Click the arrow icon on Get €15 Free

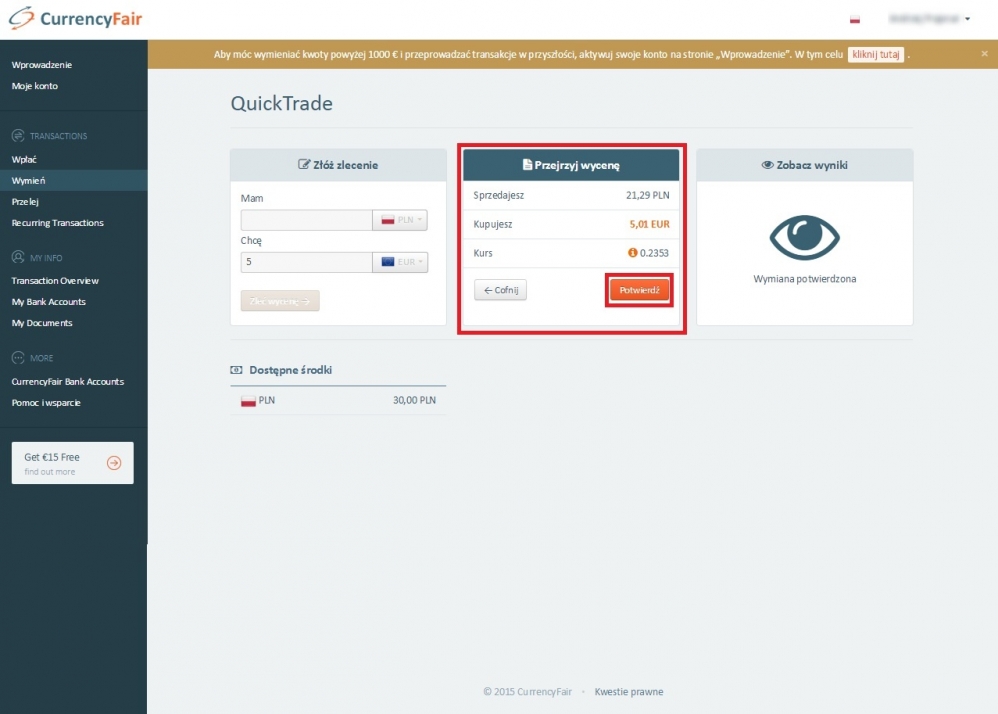[114, 463]
